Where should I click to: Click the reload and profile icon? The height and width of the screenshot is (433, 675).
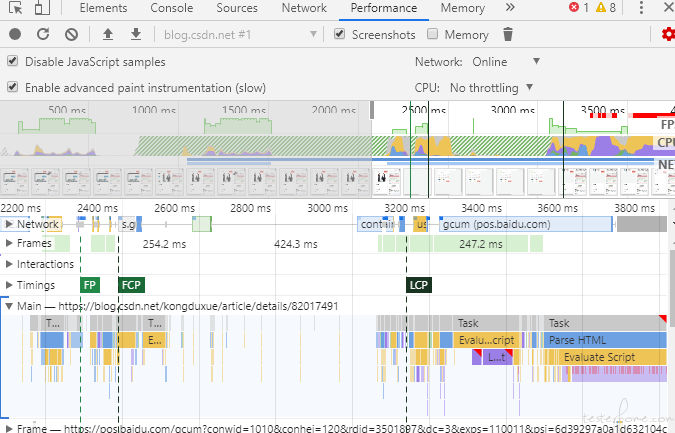click(x=43, y=34)
